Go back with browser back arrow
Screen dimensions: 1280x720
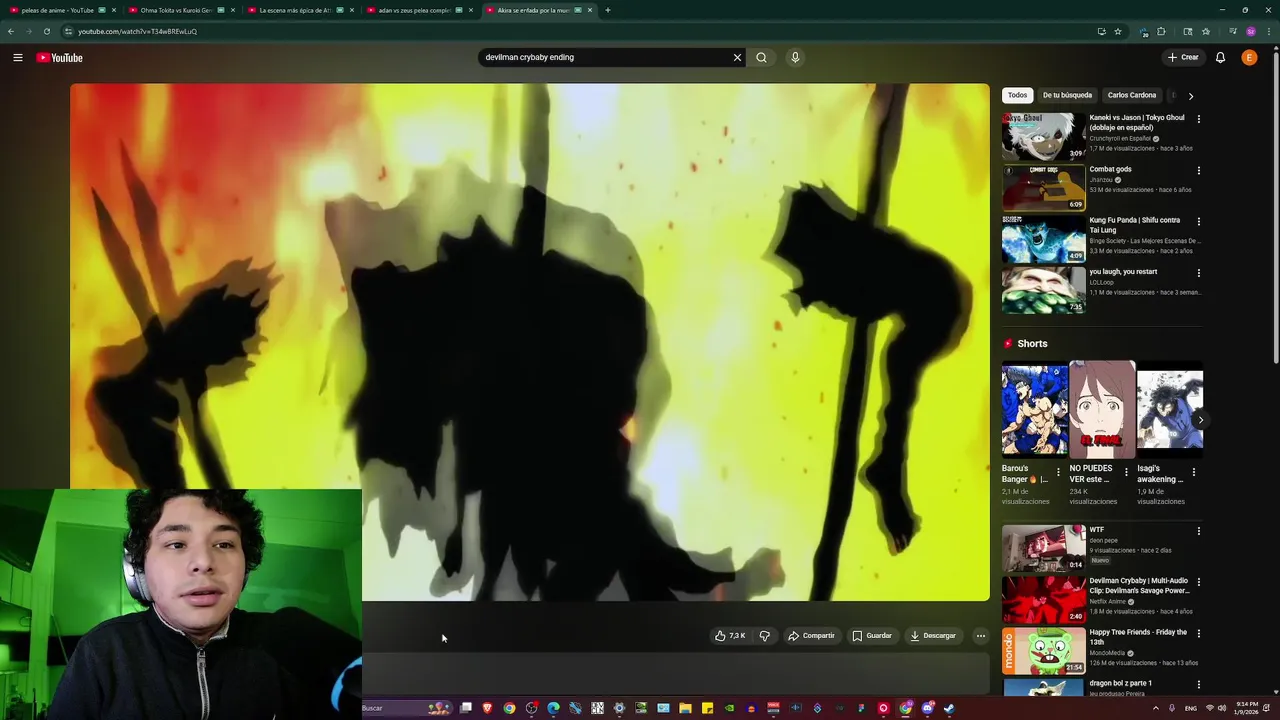tap(11, 31)
